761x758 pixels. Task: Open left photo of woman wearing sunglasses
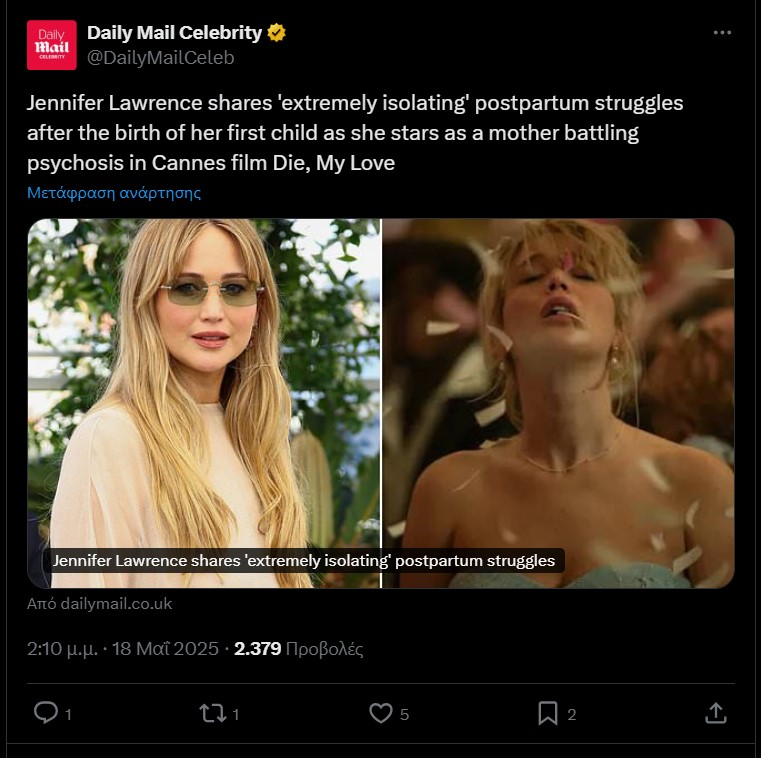204,380
